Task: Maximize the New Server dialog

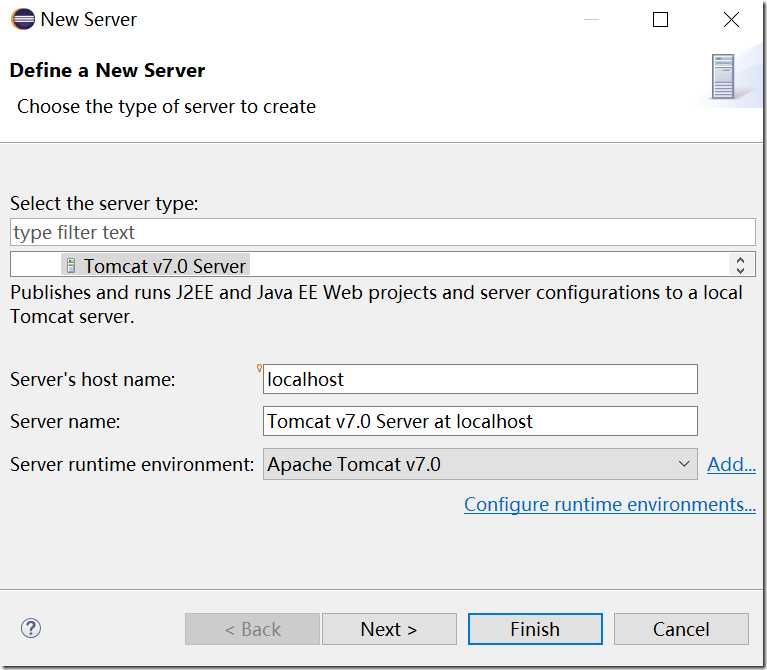Action: (x=660, y=20)
